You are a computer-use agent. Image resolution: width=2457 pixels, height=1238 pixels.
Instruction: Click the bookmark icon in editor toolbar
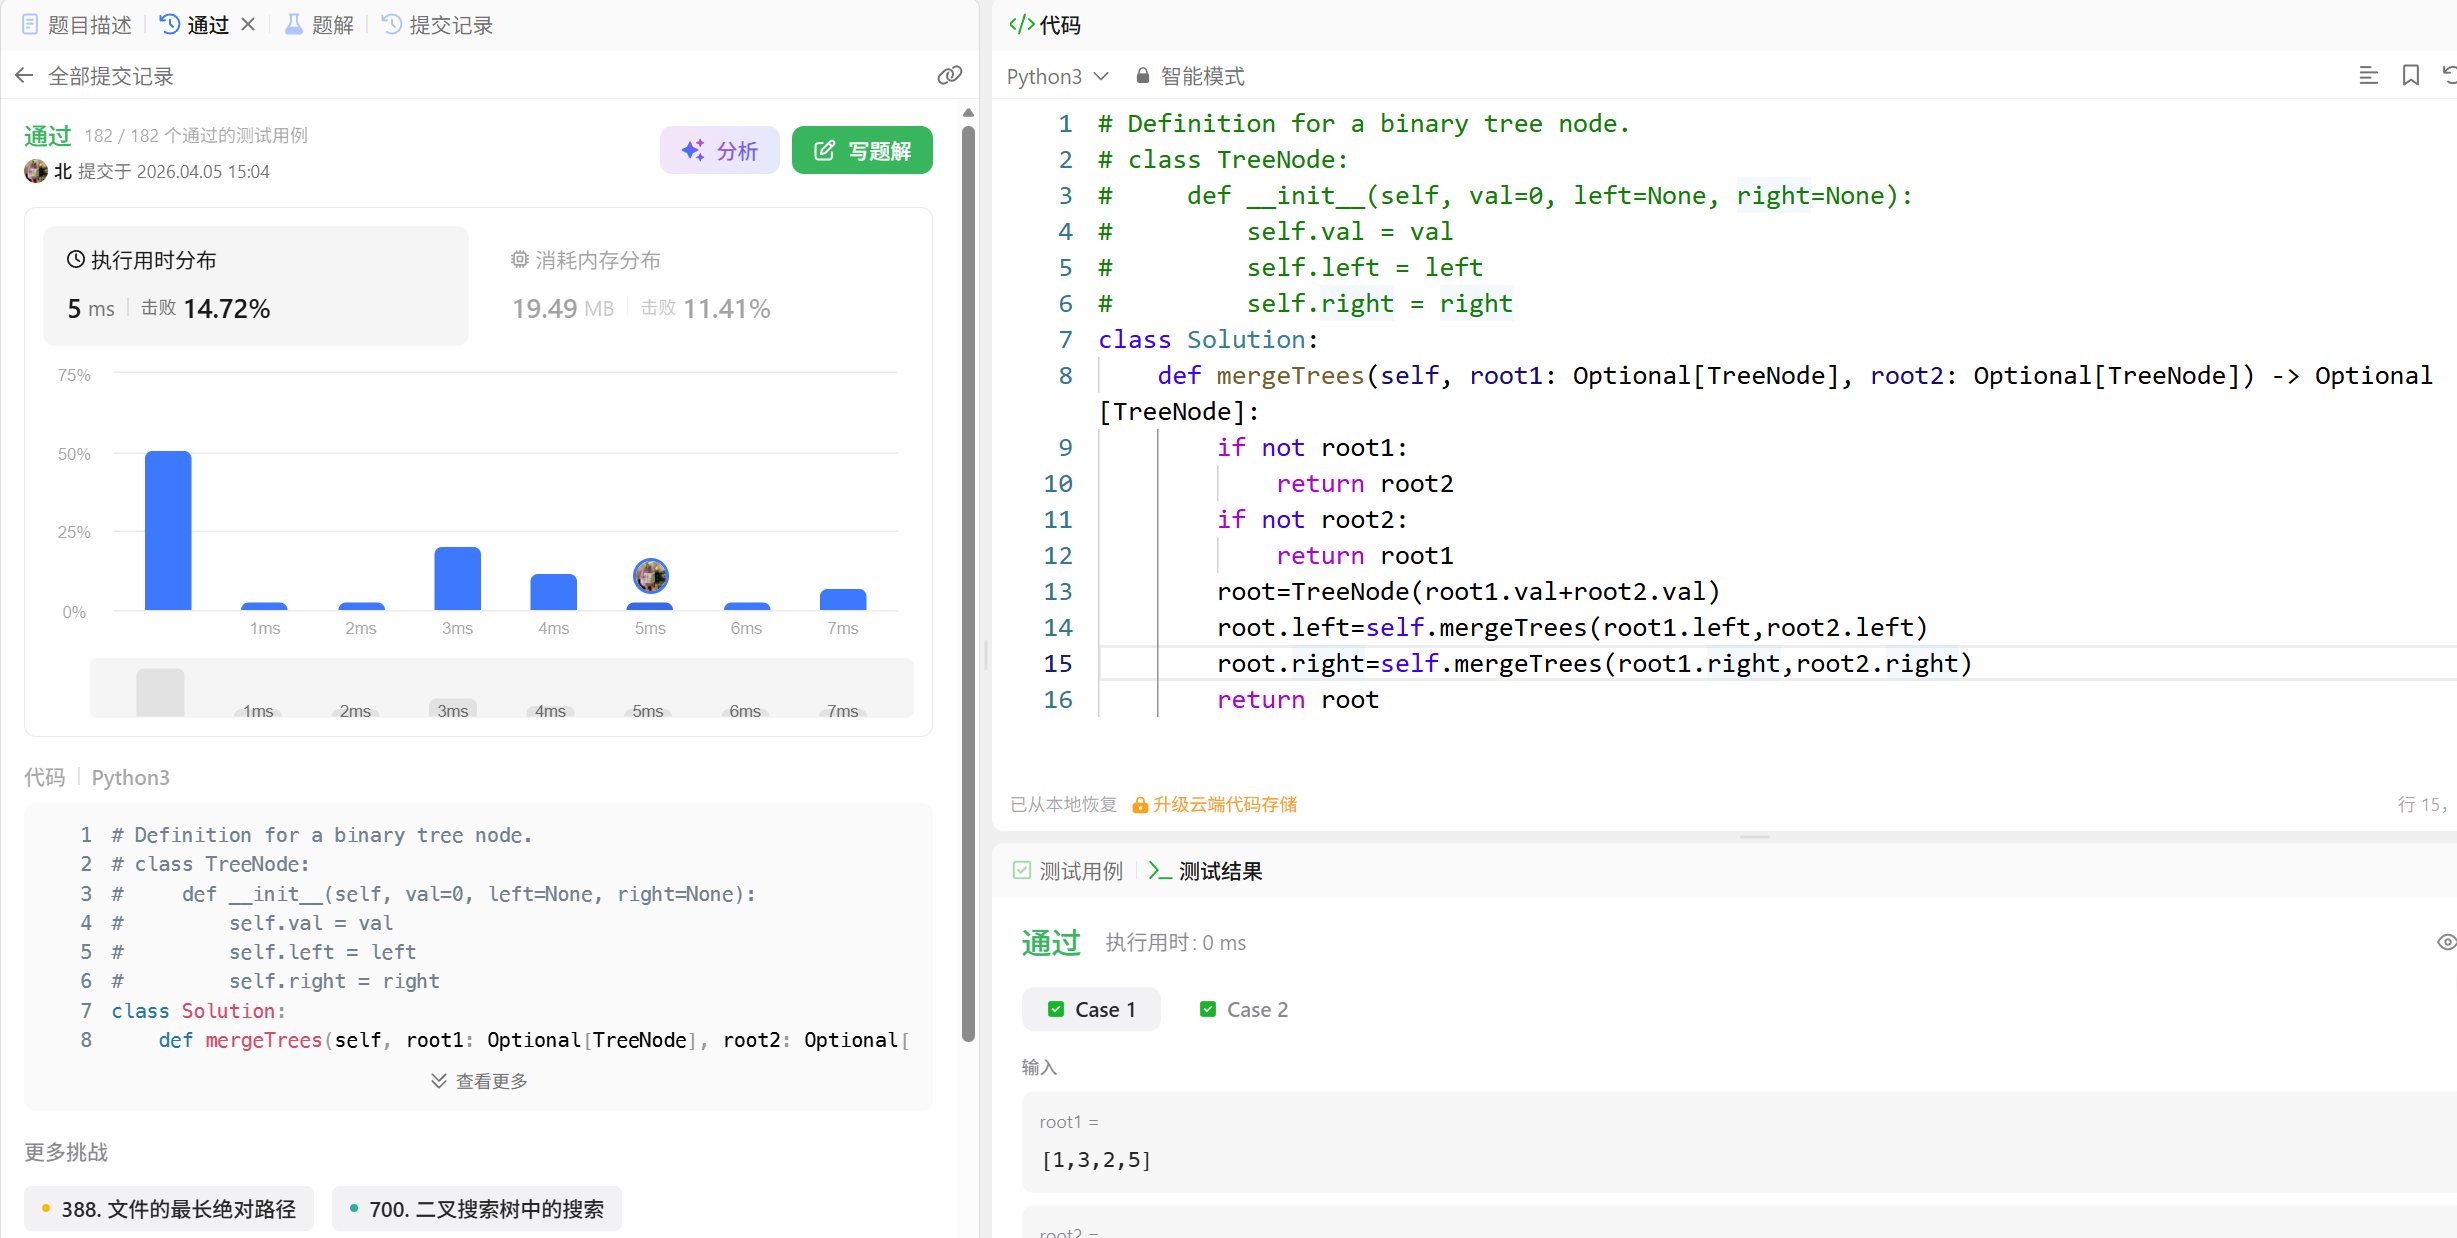click(x=2410, y=76)
